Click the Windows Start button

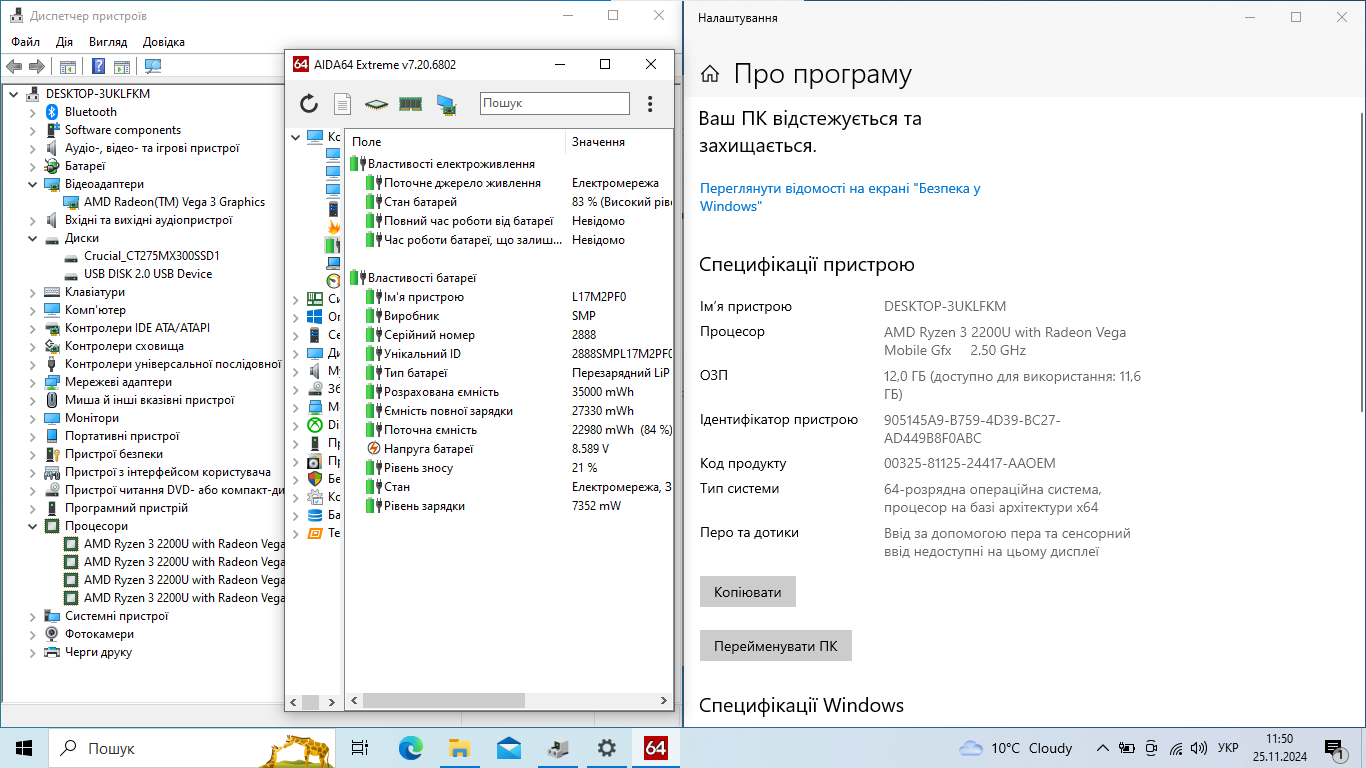coord(24,748)
